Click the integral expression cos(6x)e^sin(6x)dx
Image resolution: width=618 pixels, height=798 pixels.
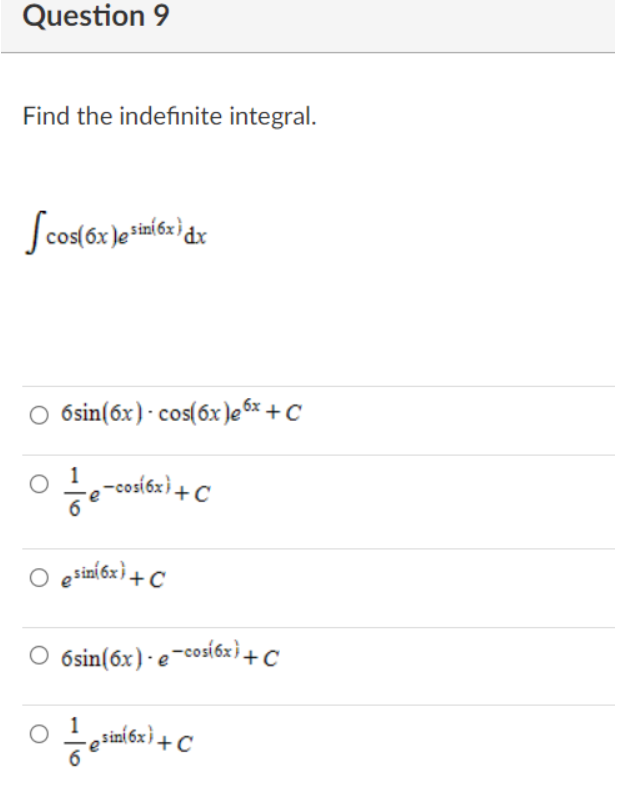116,233
